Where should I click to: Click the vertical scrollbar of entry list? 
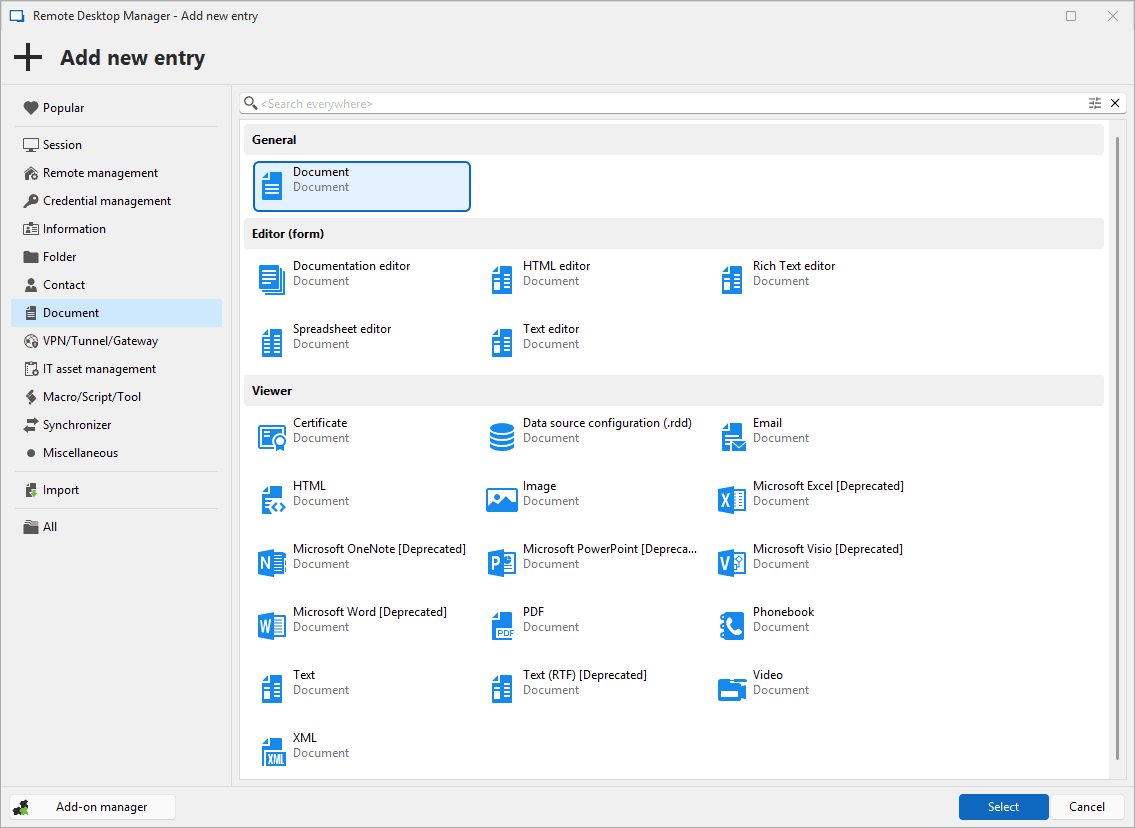pyautogui.click(x=1117, y=450)
